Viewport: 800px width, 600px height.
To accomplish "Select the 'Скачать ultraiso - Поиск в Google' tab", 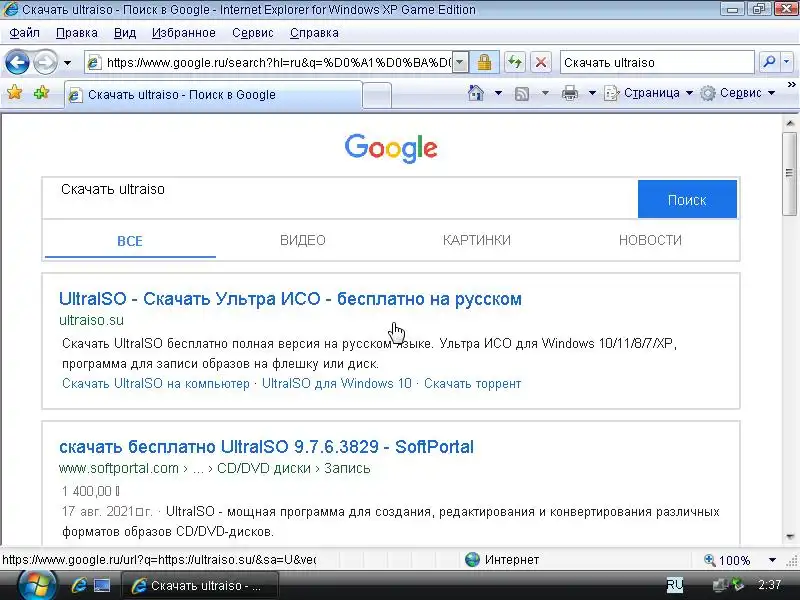I will (213, 95).
